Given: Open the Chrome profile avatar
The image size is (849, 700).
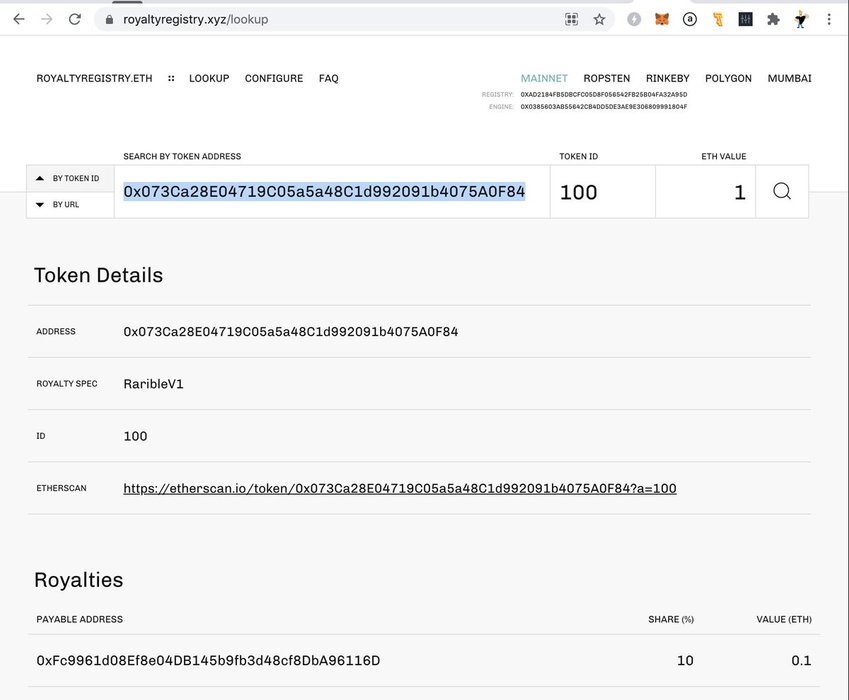Looking at the screenshot, I should [801, 19].
